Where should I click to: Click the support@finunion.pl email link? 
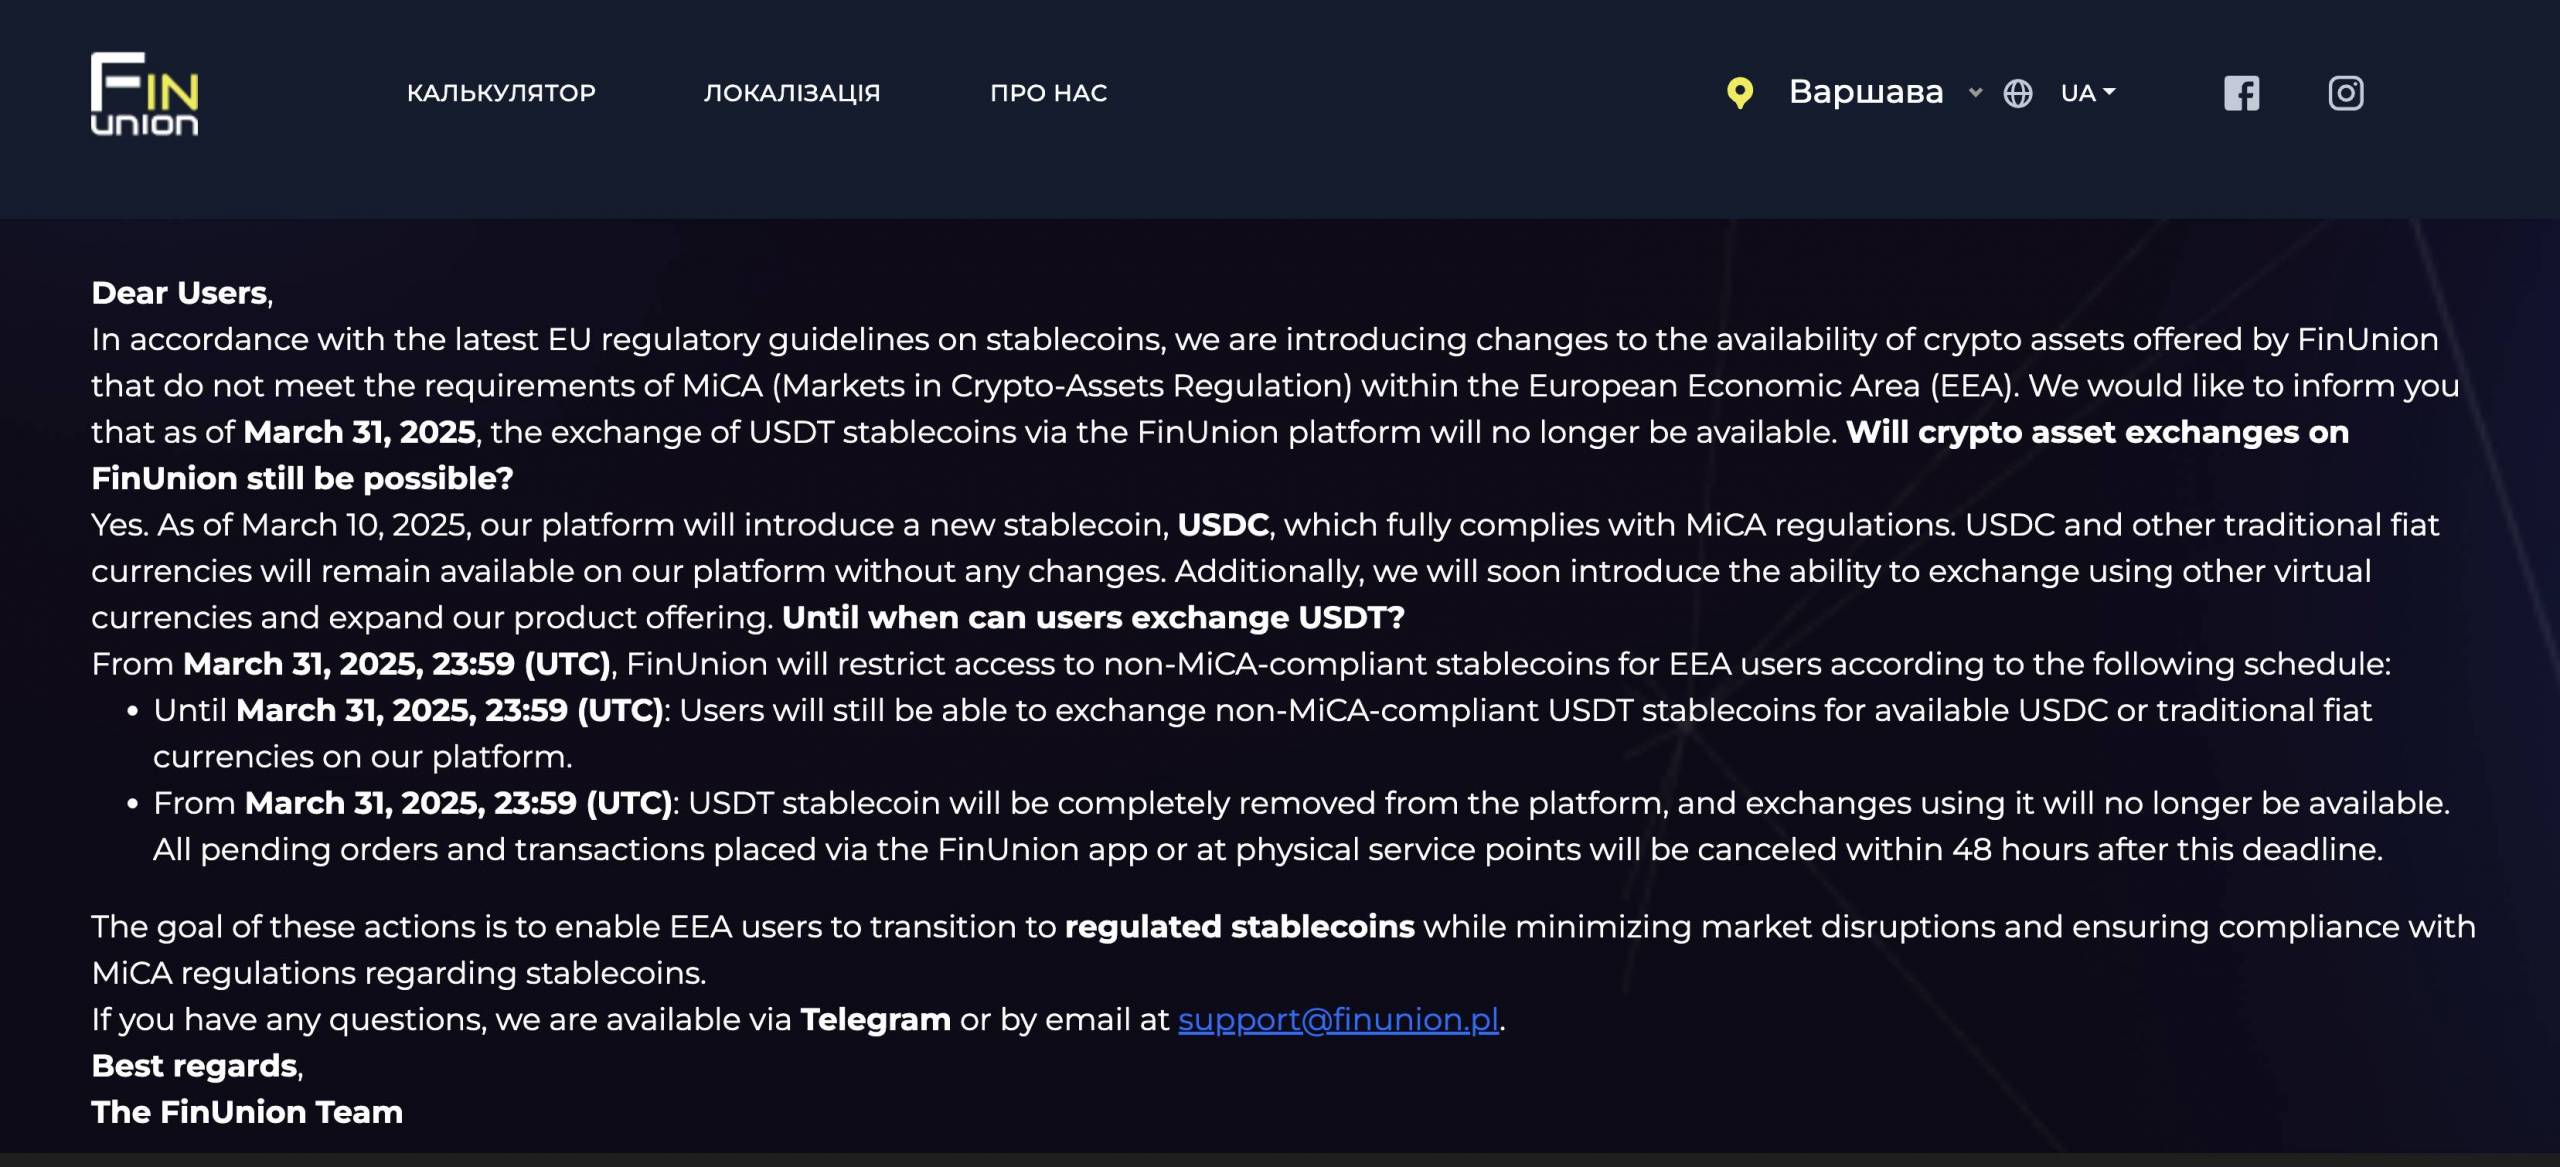coord(1338,1019)
